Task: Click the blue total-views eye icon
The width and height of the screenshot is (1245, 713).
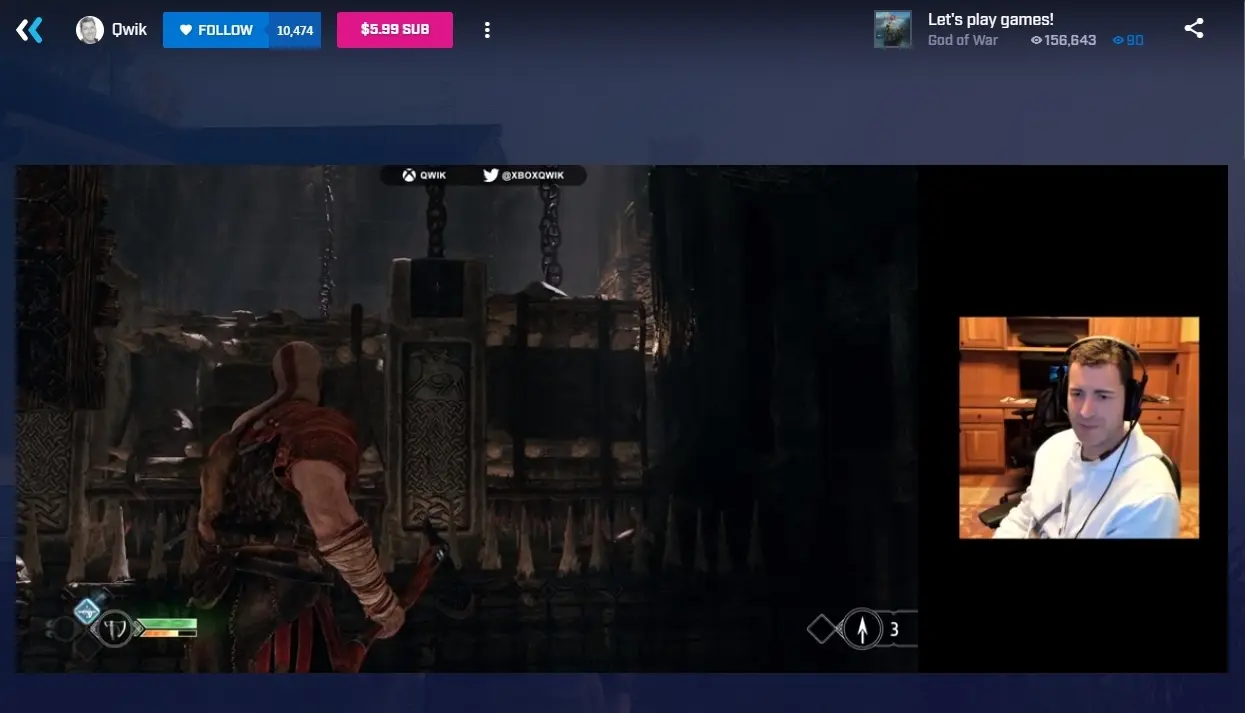Action: 1119,41
